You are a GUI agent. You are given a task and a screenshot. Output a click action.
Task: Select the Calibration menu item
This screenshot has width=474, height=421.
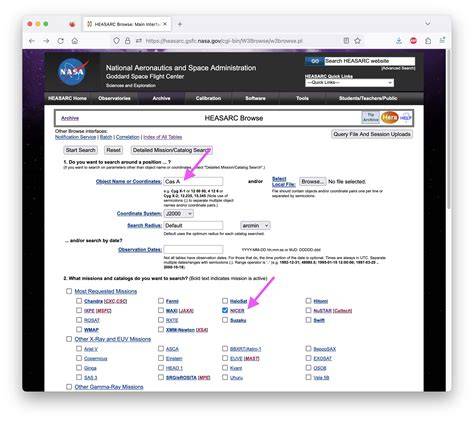[208, 98]
